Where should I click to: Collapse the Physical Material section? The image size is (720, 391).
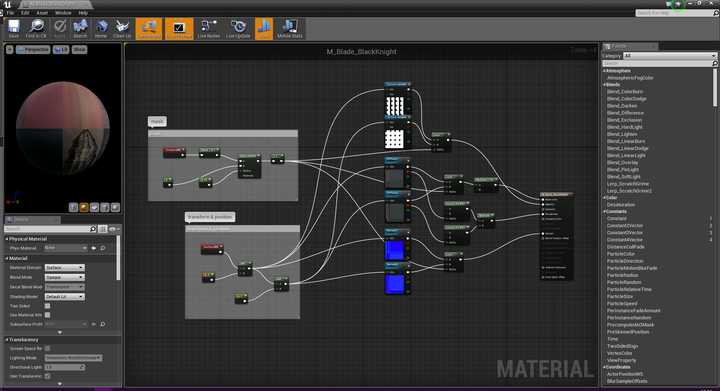pyautogui.click(x=6, y=239)
